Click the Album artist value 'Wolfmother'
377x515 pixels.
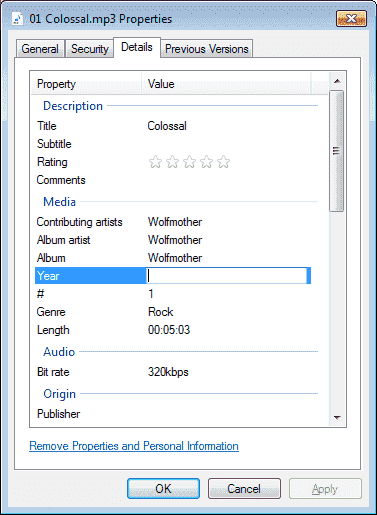[175, 240]
